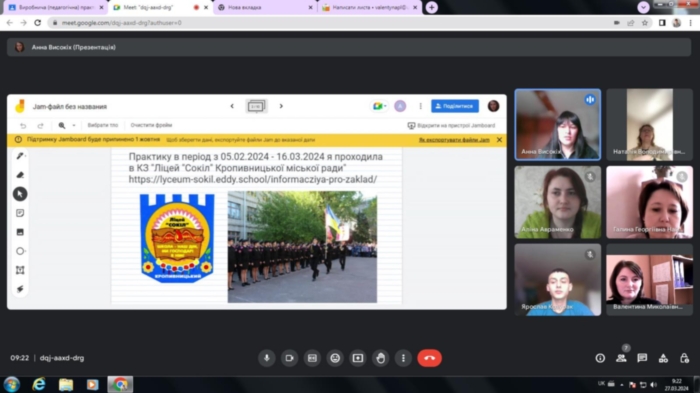
Task: Activate the laser pointer tool
Action: [20, 289]
